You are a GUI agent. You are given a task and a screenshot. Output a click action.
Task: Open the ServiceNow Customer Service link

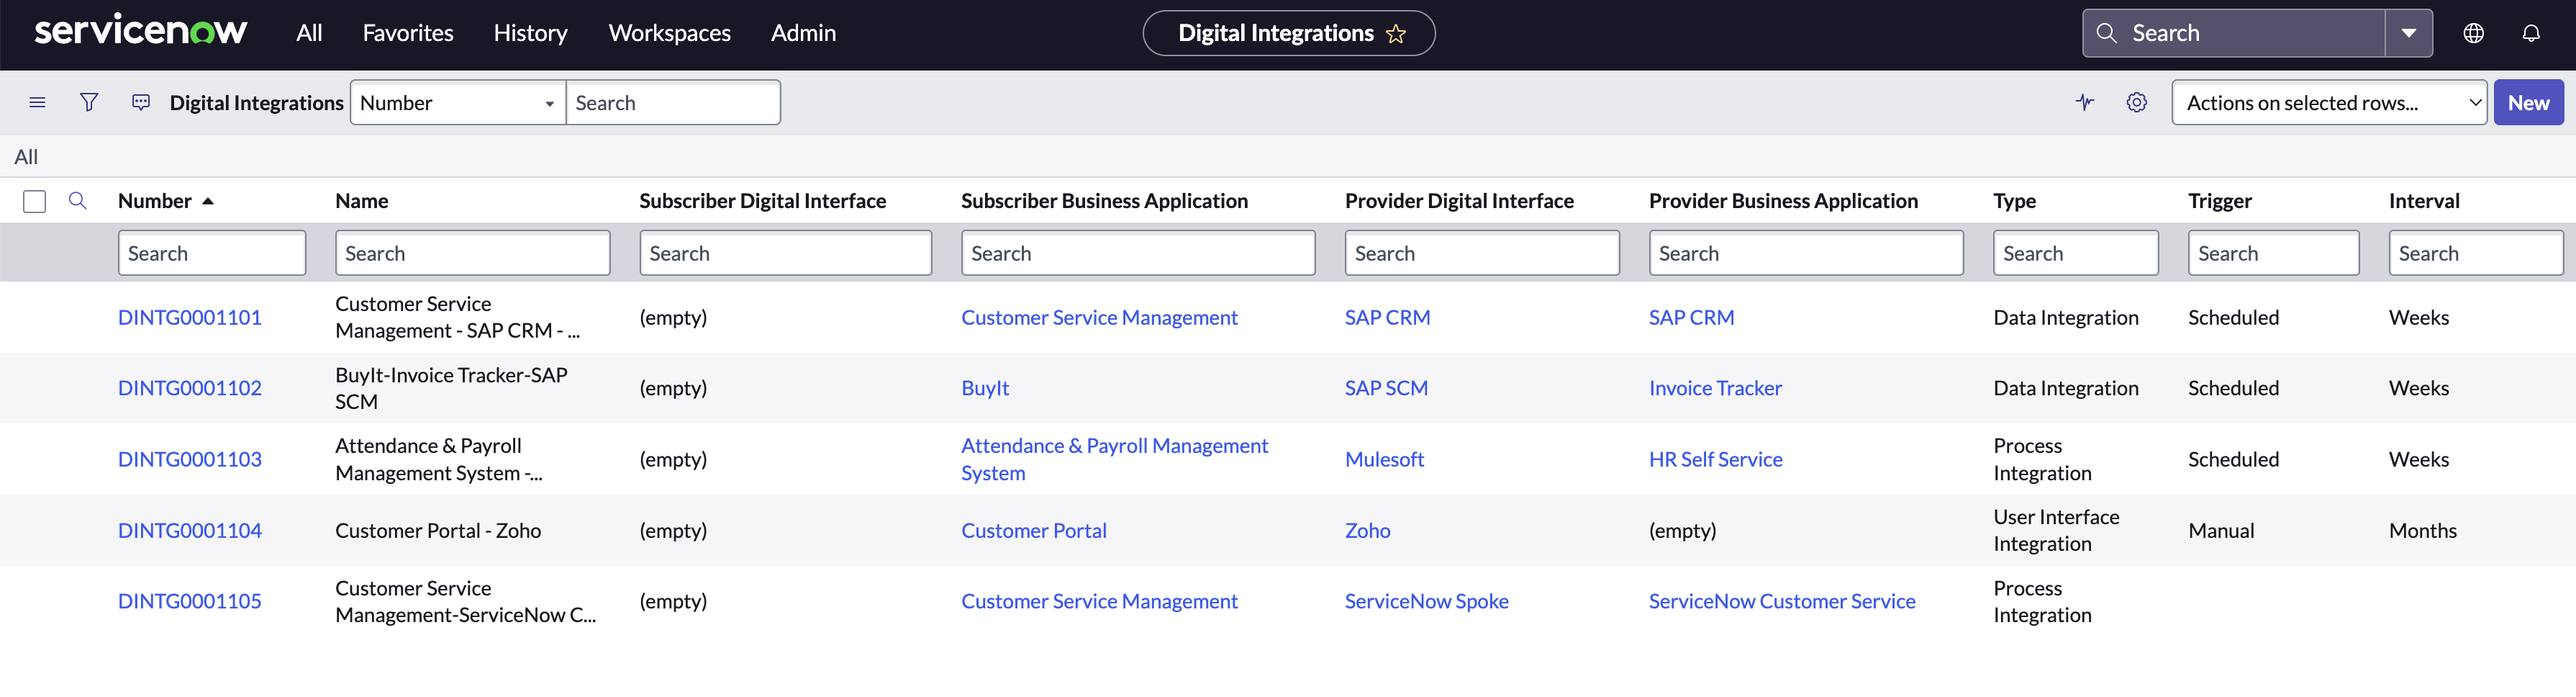pos(1782,601)
